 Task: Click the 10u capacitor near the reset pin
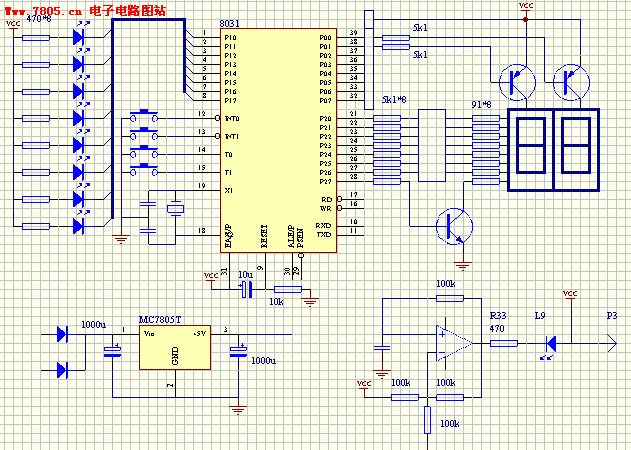[x=247, y=290]
